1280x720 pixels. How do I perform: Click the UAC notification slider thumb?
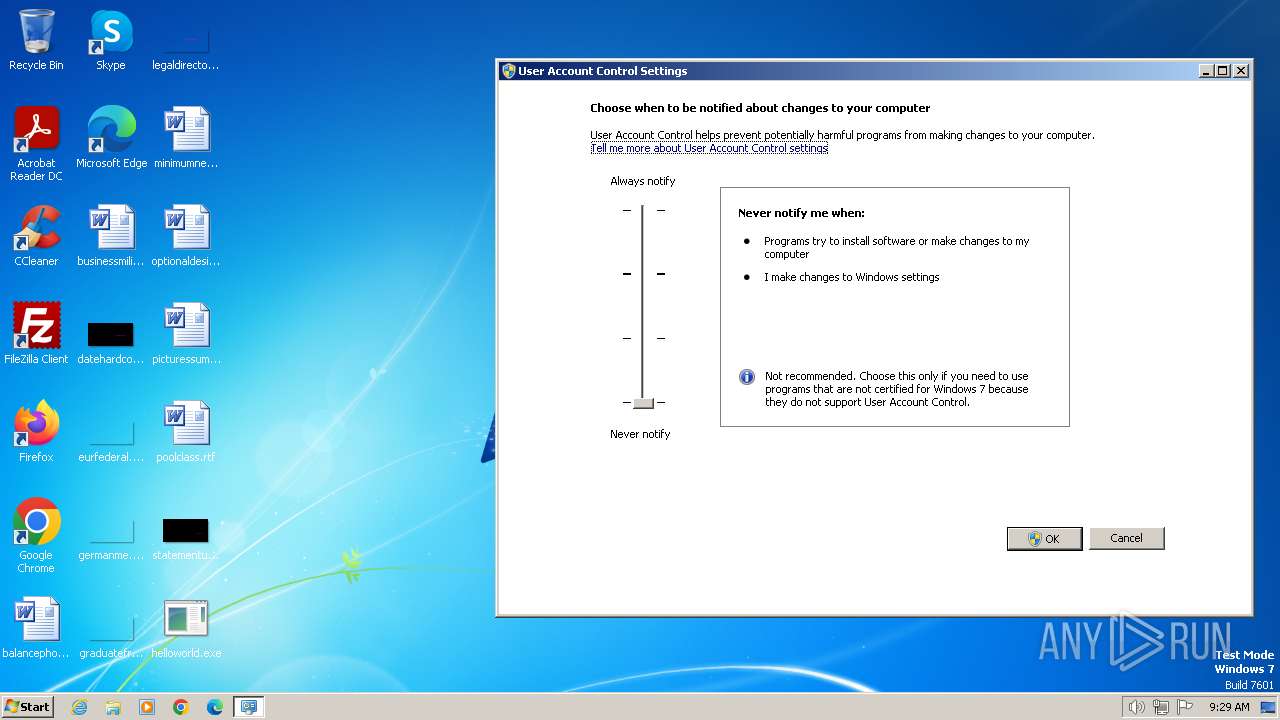point(643,402)
